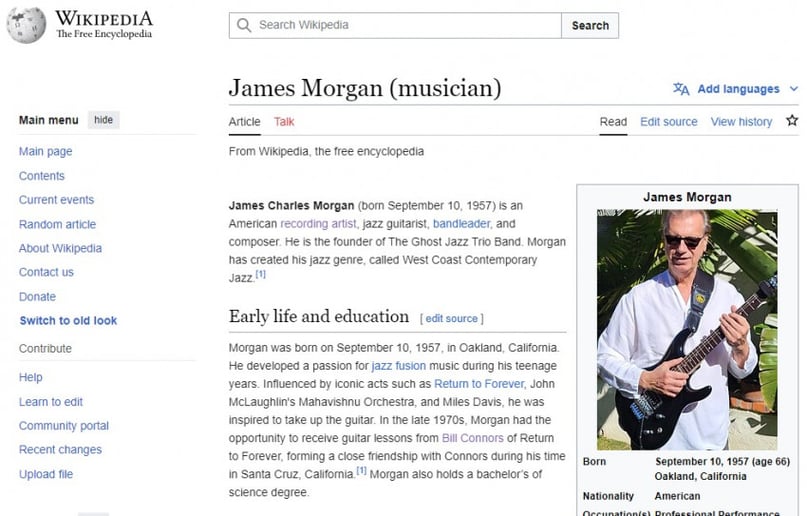This screenshot has height=516, width=807.
Task: Select the Read tab
Action: click(x=613, y=122)
